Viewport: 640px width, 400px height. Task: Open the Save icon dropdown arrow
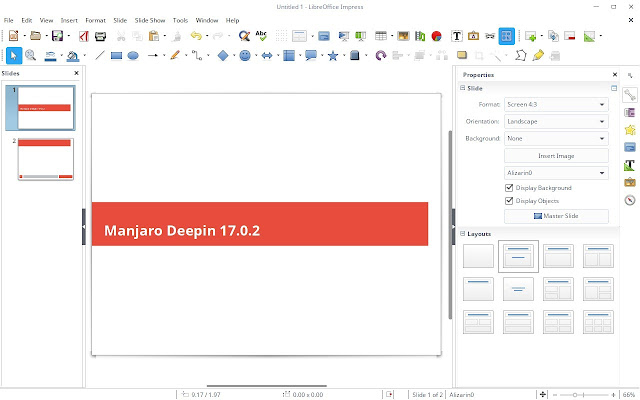click(x=68, y=36)
